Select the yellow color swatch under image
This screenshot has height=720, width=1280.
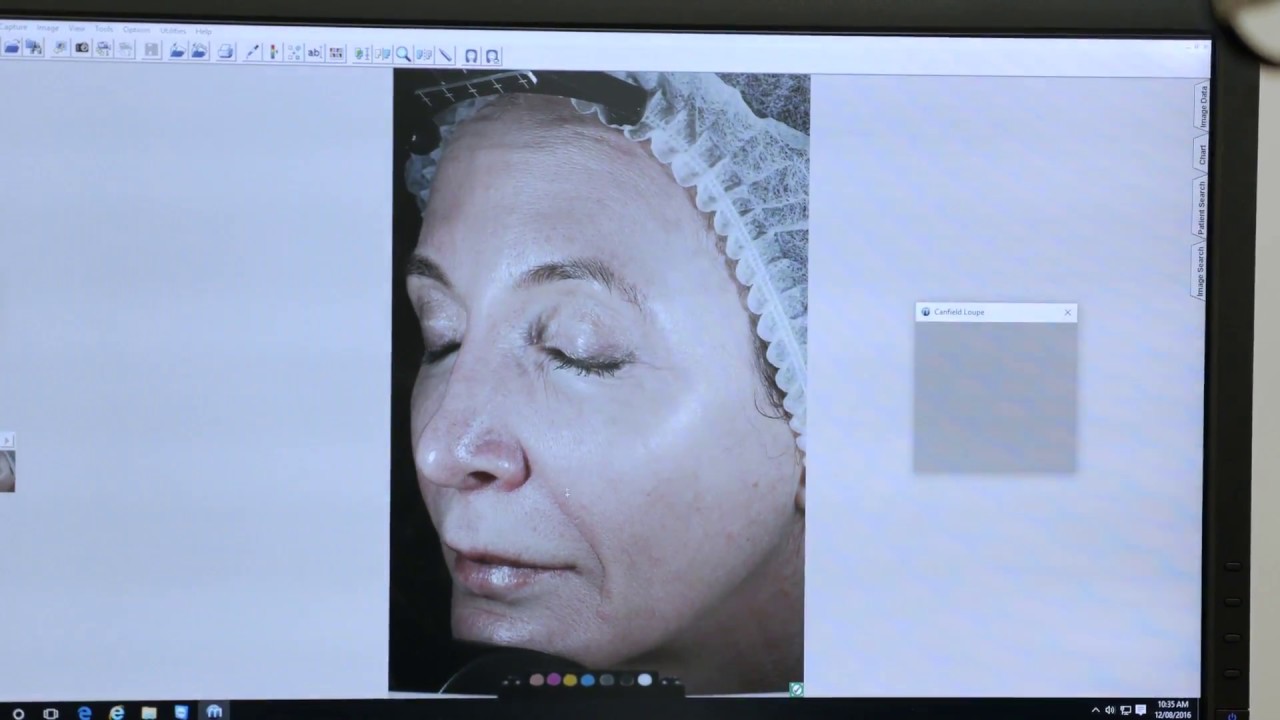[x=570, y=680]
